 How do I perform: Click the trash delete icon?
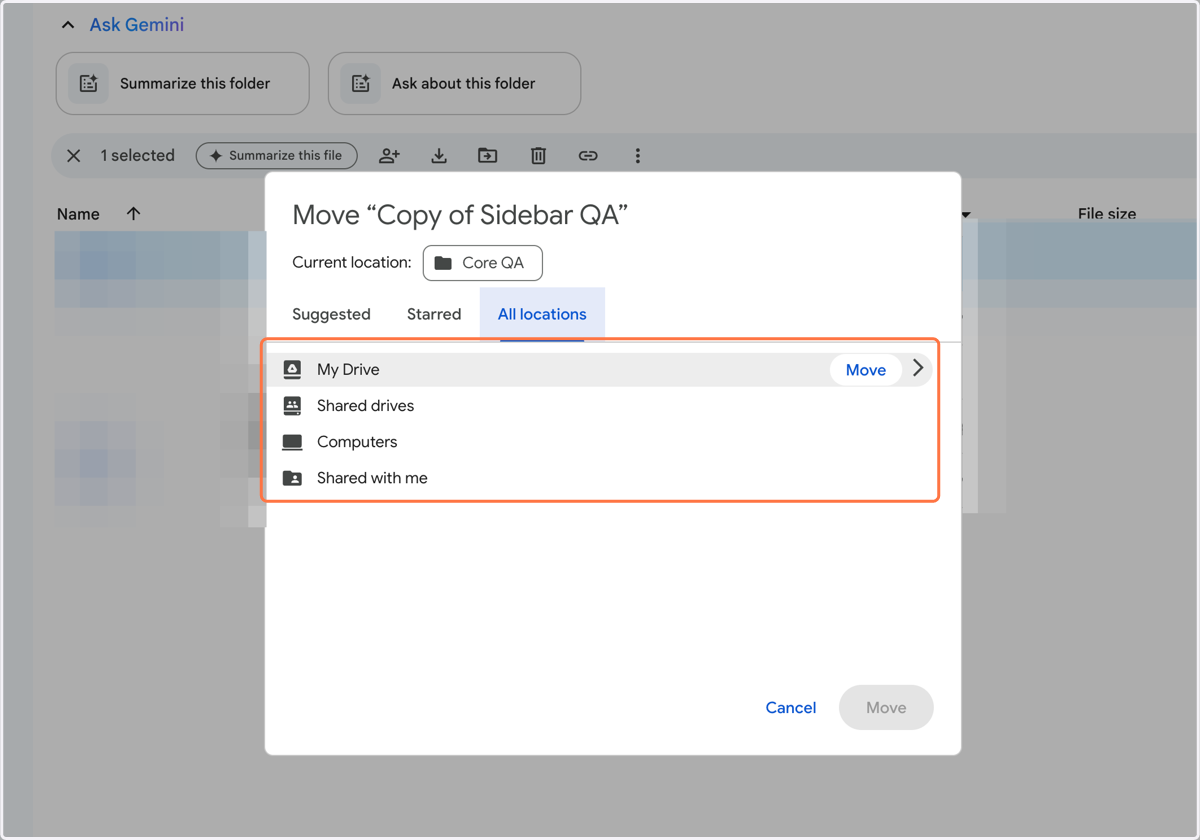[538, 156]
